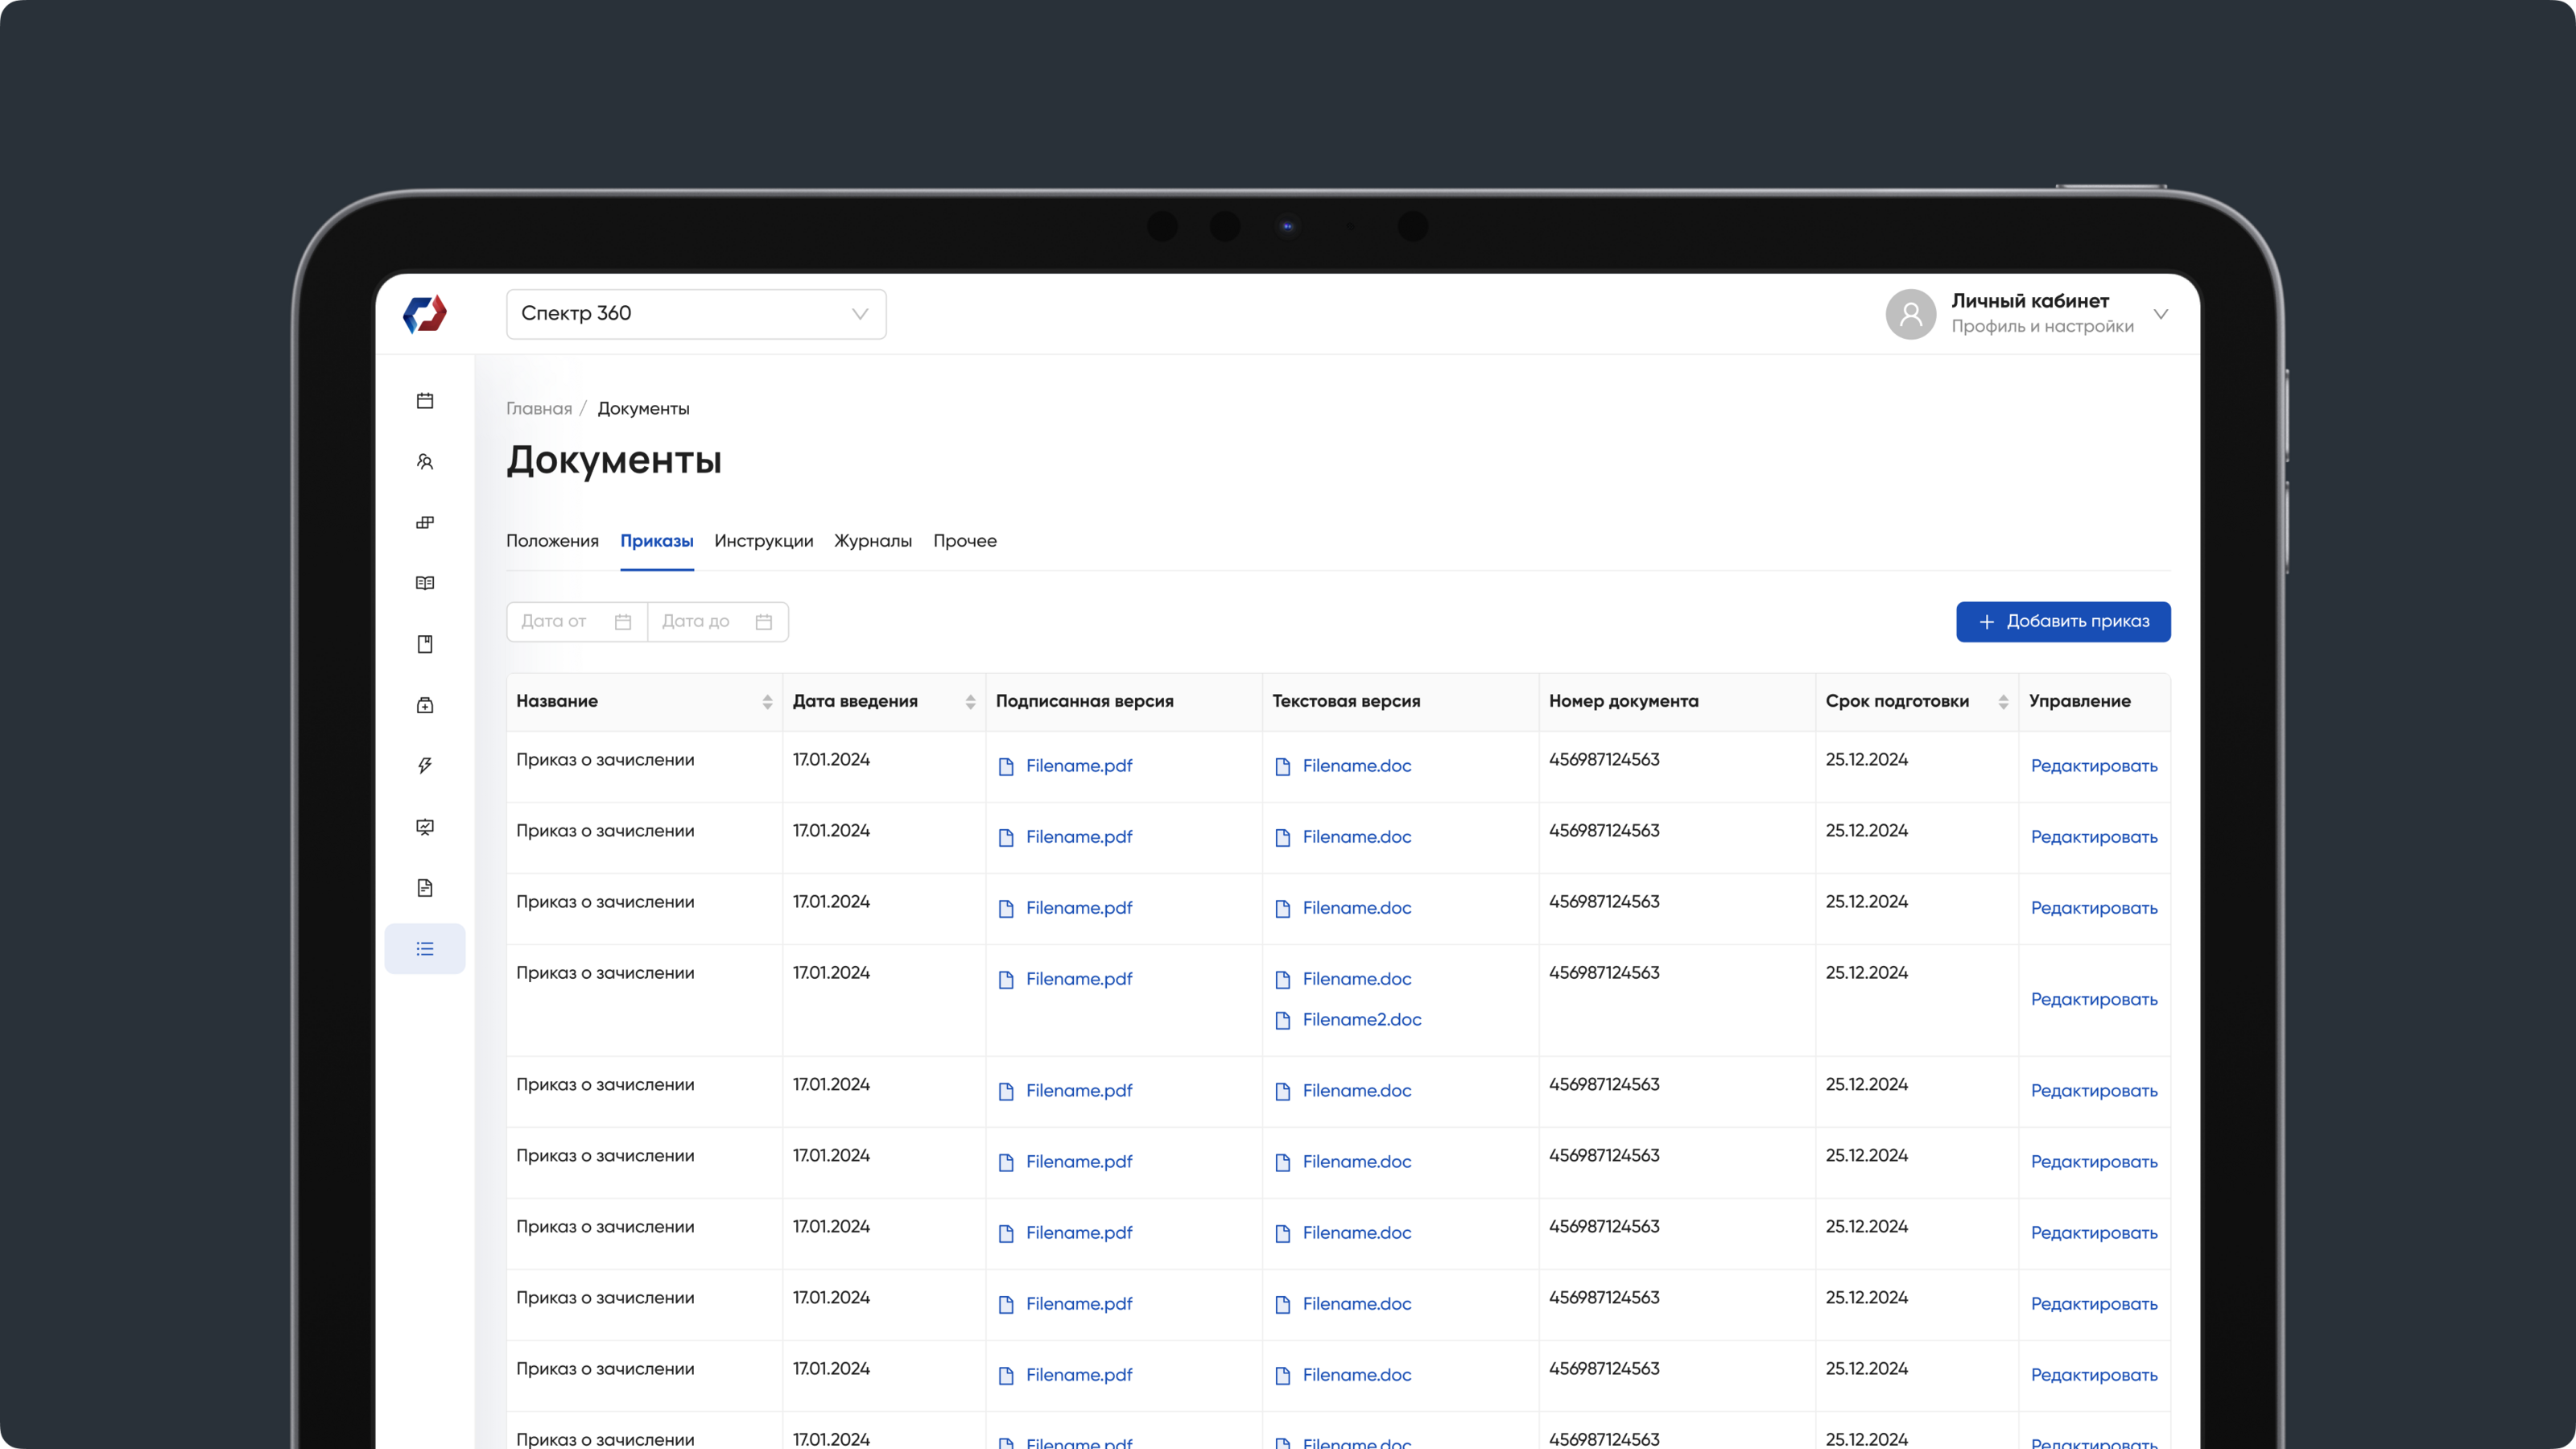2576x1449 pixels.
Task: Open the Спектр 360 dropdown
Action: pyautogui.click(x=696, y=314)
